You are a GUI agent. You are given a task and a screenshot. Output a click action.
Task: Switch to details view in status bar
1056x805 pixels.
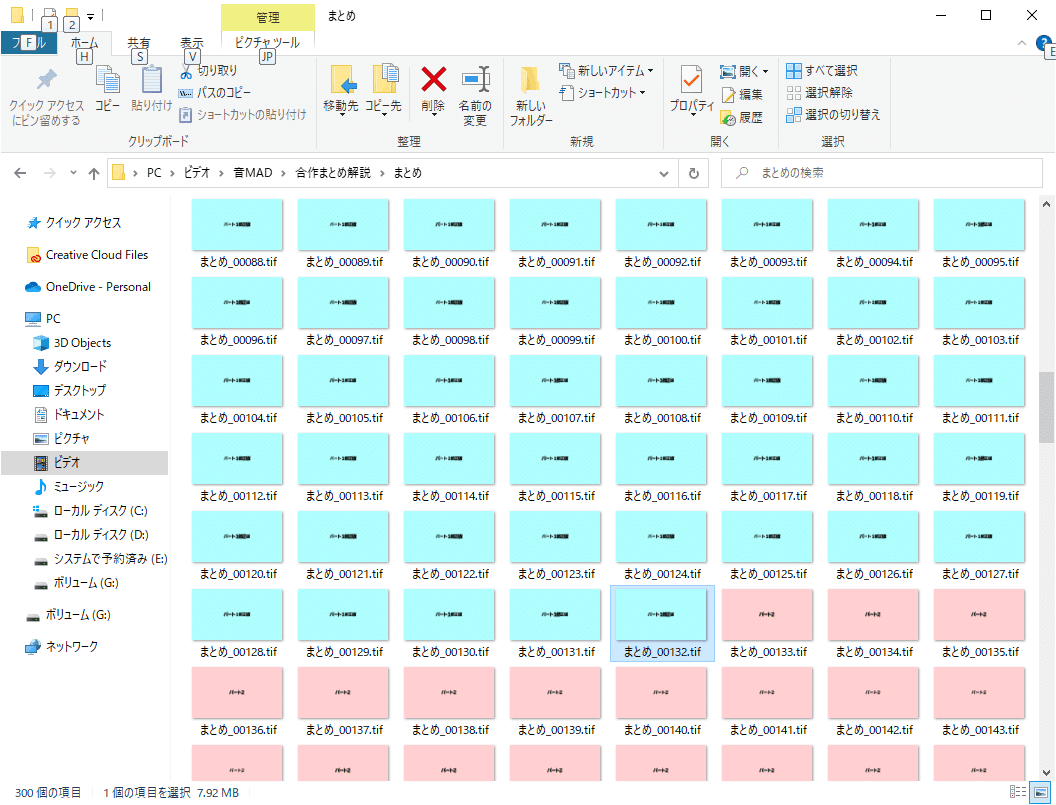[x=1018, y=792]
